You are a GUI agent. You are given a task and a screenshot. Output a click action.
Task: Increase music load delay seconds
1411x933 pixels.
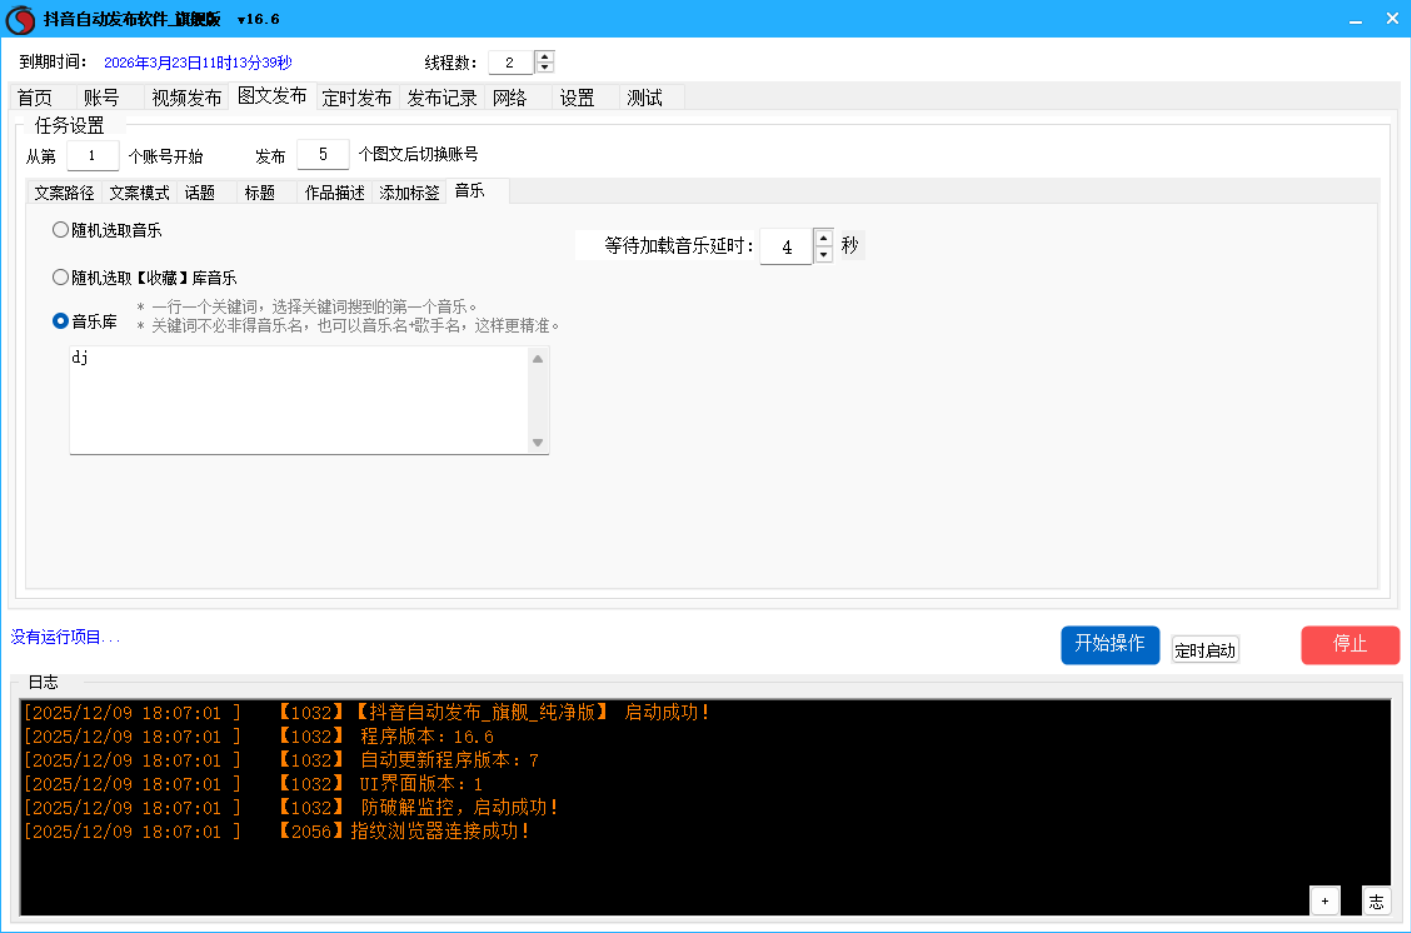click(823, 238)
